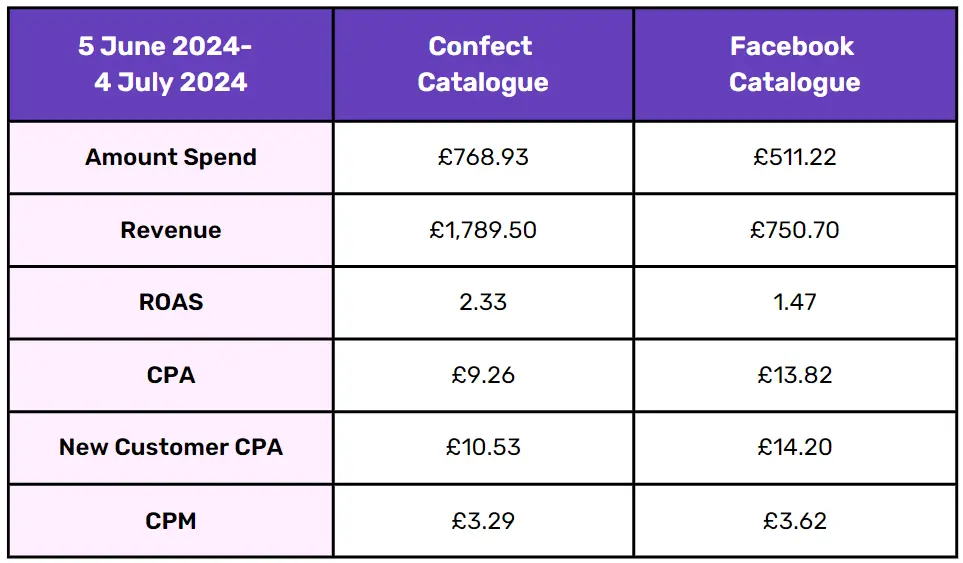Viewport: 963px width, 563px height.
Task: Click the Revenue row label
Action: coord(171,230)
